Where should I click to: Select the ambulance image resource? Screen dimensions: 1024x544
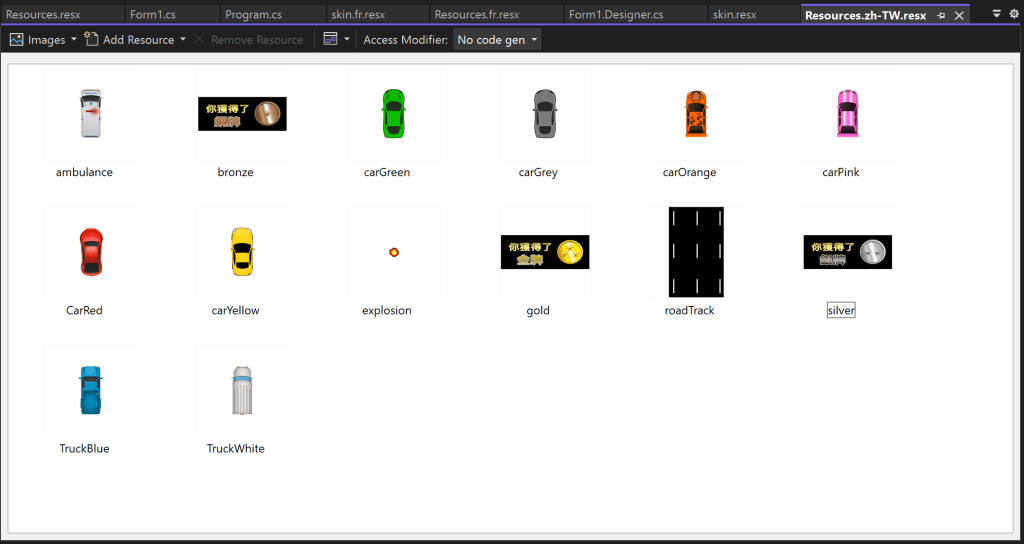[91, 114]
